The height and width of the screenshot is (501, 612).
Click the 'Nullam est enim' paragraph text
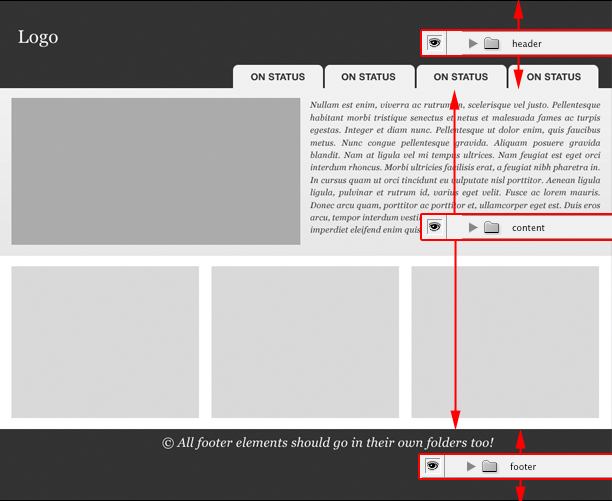455,167
